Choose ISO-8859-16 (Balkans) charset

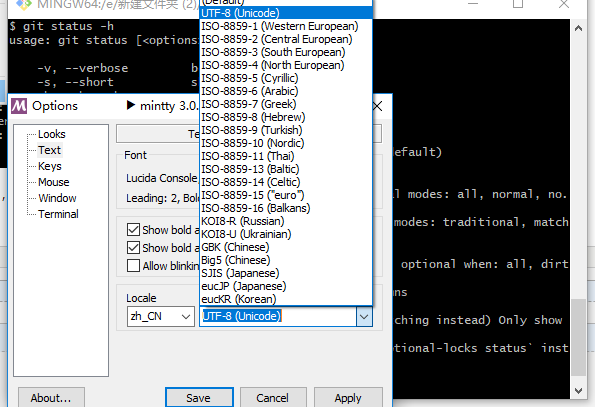pyautogui.click(x=286, y=208)
